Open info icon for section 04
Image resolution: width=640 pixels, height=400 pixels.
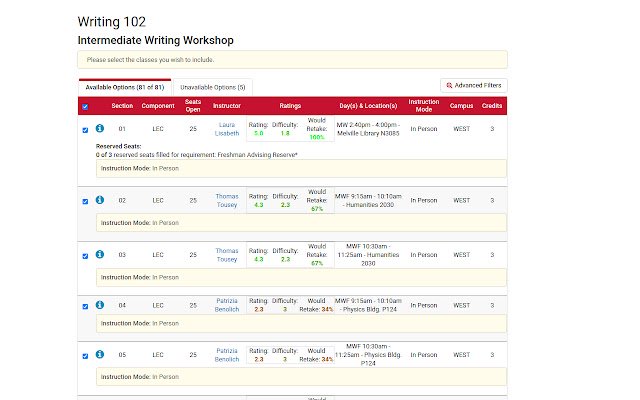pos(100,305)
